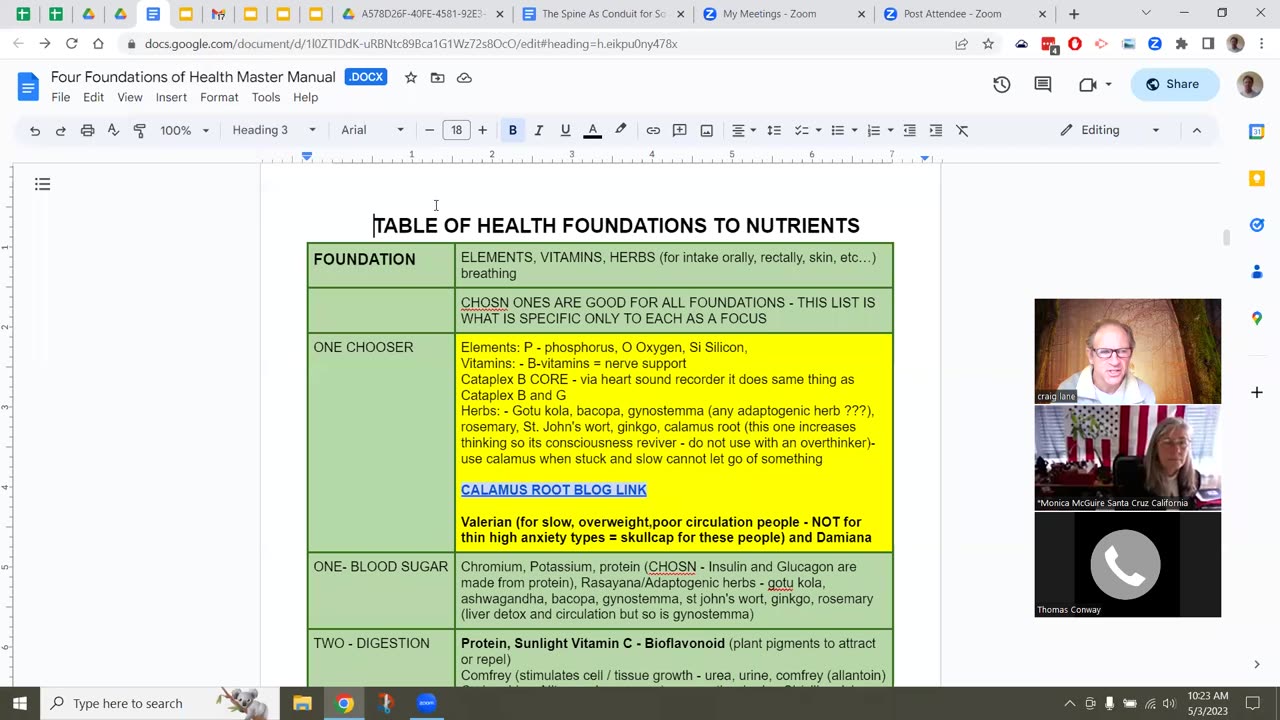Open the text alignment dropdown
This screenshot has width=1280, height=720.
pos(743,130)
